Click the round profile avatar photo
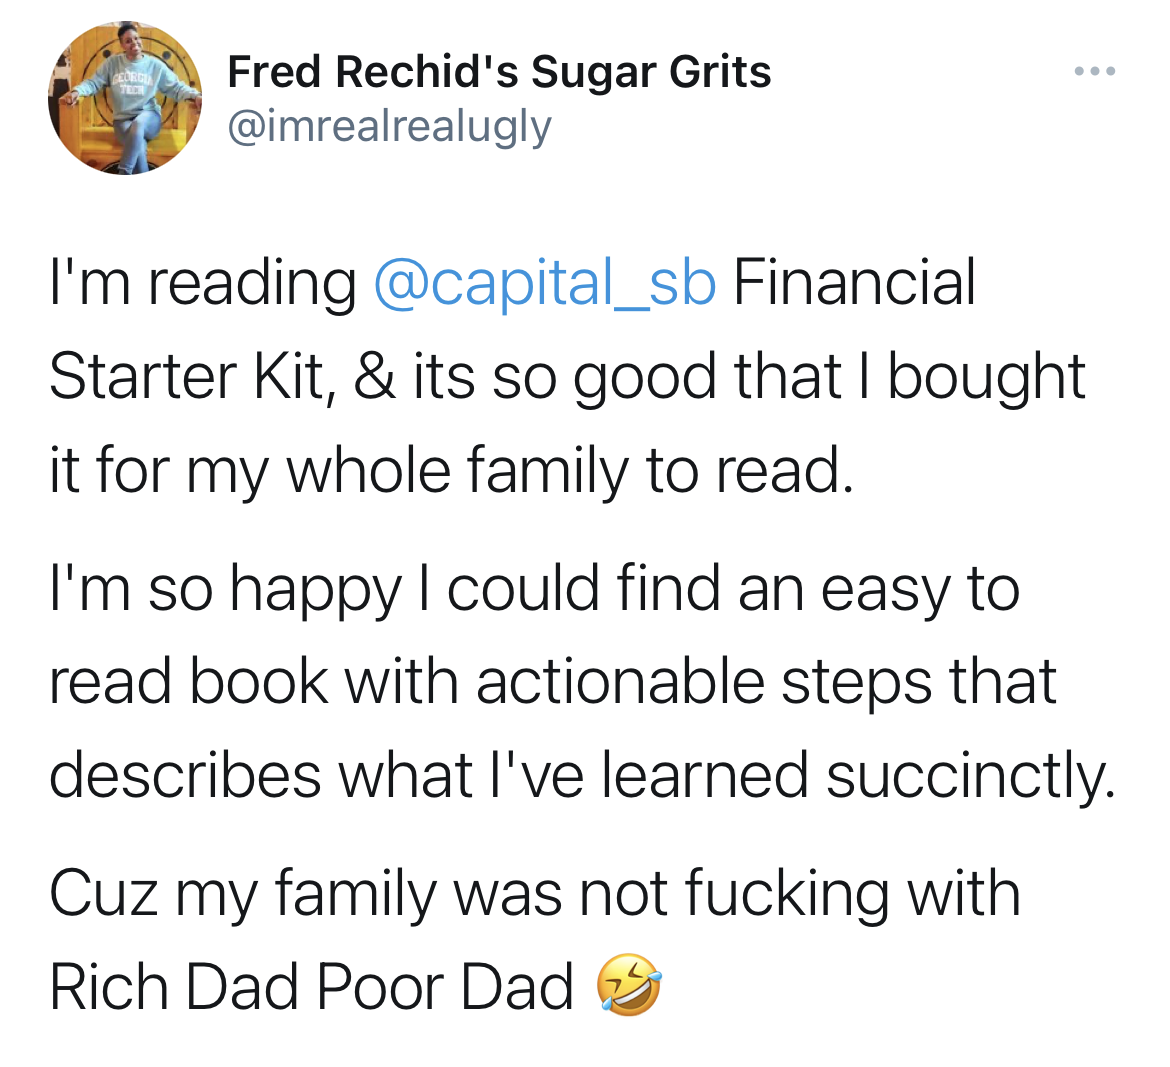 coord(125,98)
